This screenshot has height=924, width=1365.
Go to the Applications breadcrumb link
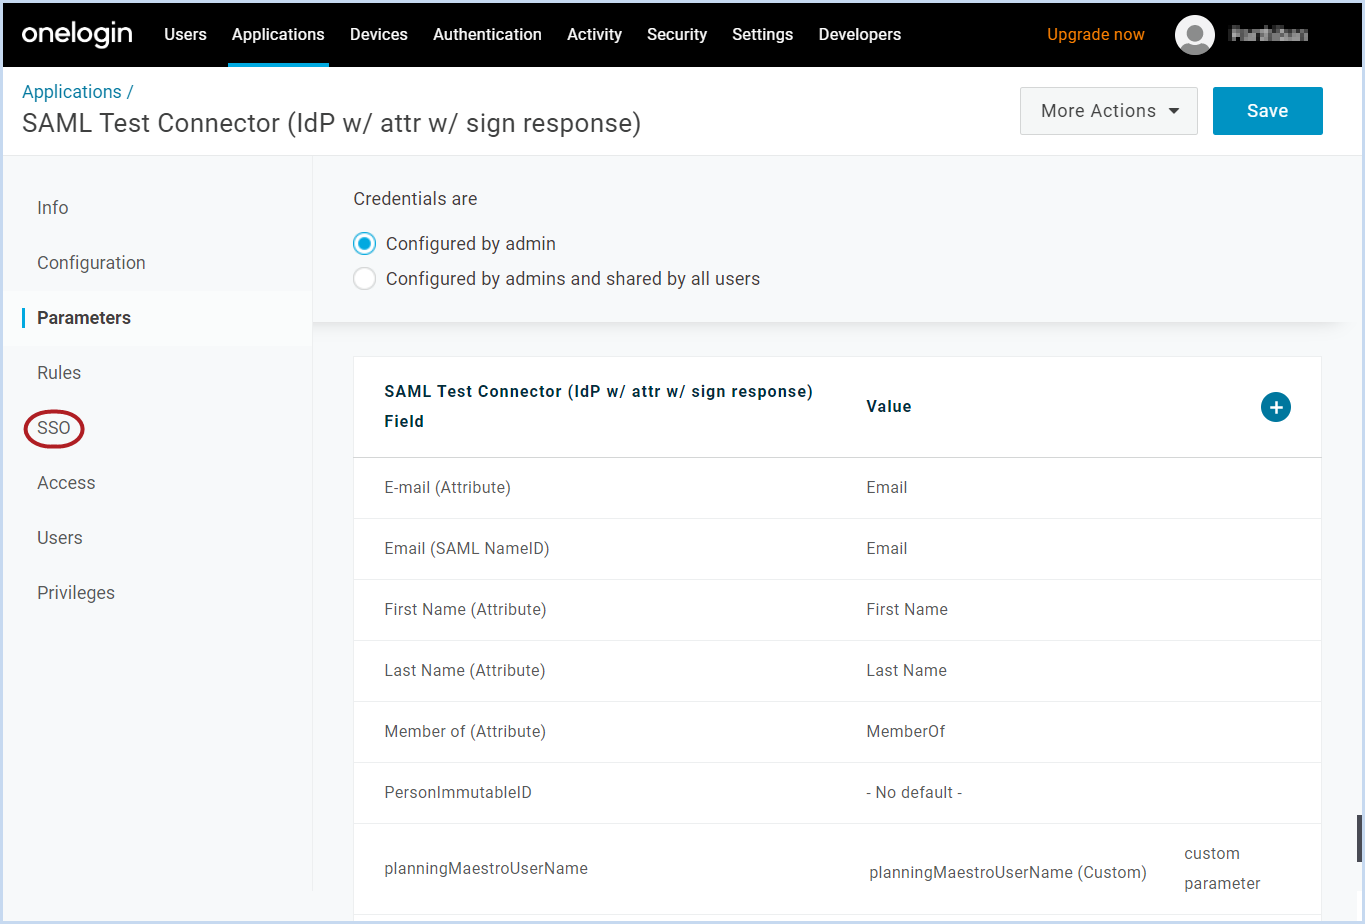72,92
